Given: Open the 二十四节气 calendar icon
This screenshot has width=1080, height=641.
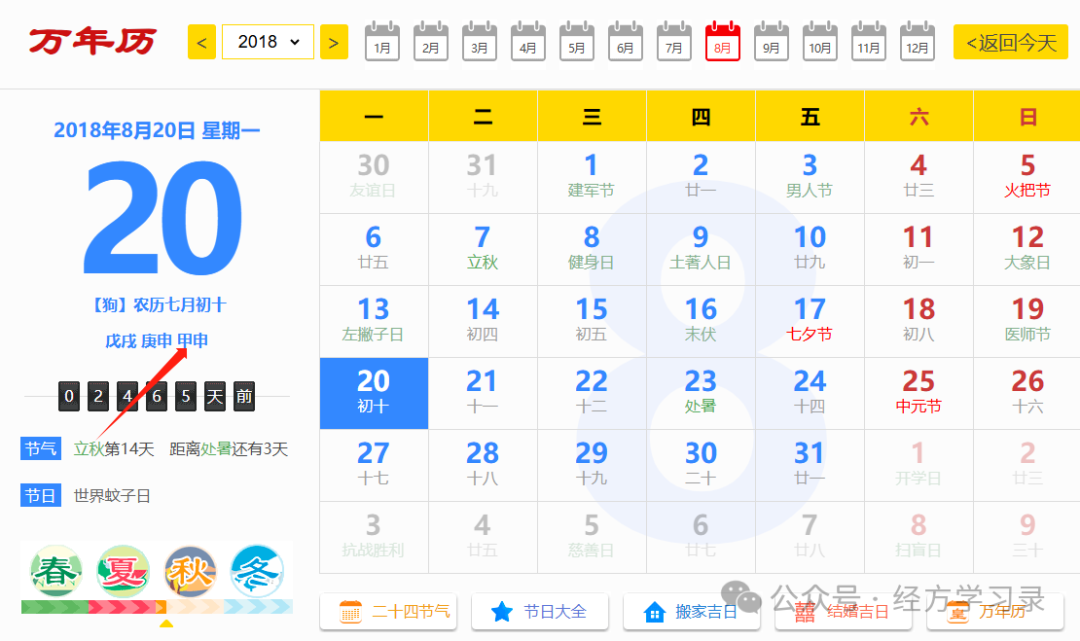Looking at the screenshot, I should 349,612.
